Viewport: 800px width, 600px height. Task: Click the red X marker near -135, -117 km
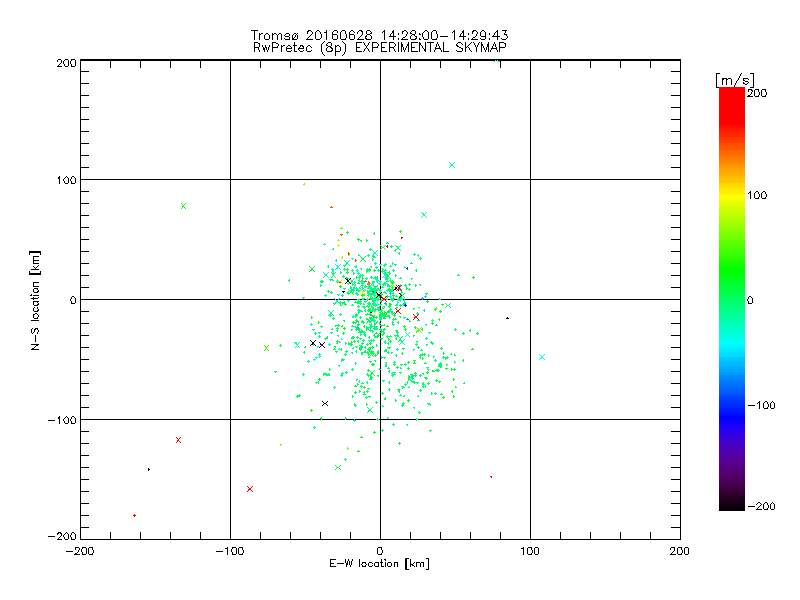179,440
